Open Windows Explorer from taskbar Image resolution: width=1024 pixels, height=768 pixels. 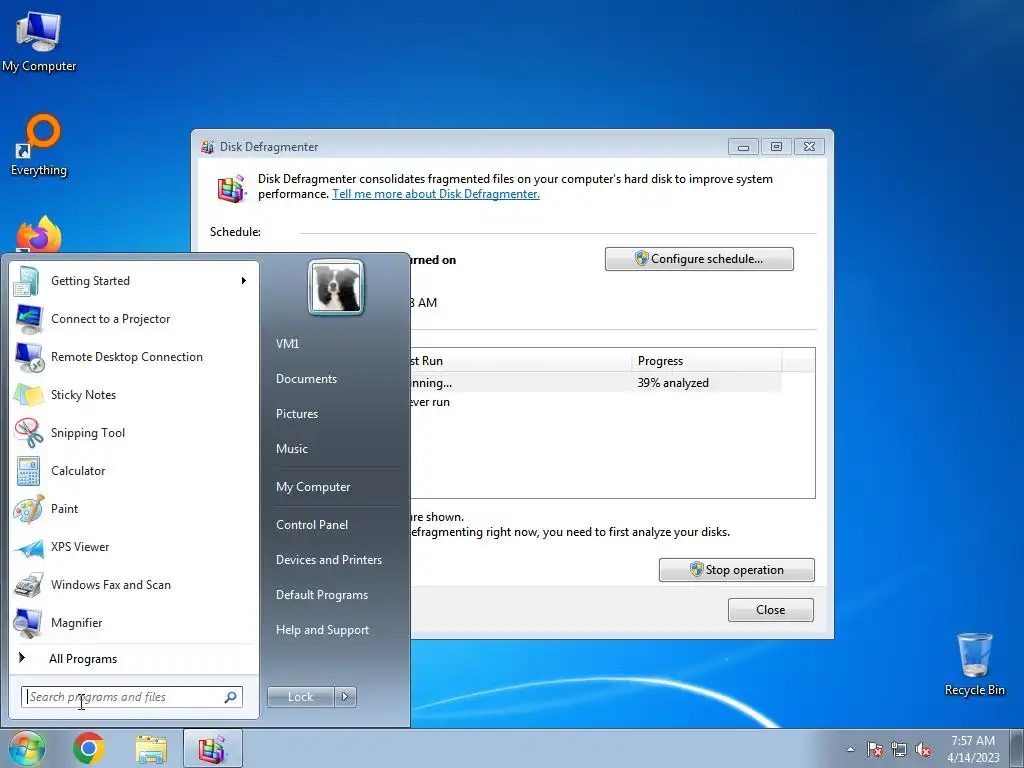(151, 748)
